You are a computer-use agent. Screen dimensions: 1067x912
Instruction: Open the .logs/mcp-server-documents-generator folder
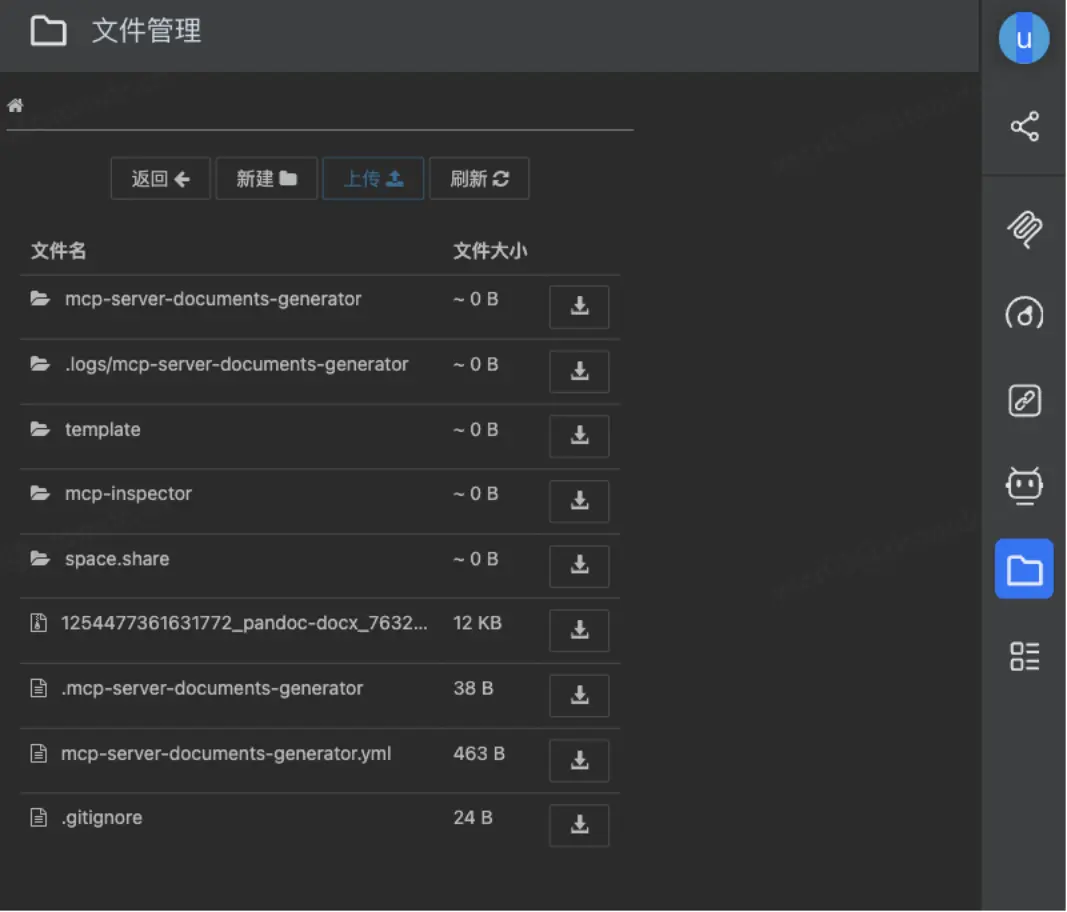(x=237, y=364)
